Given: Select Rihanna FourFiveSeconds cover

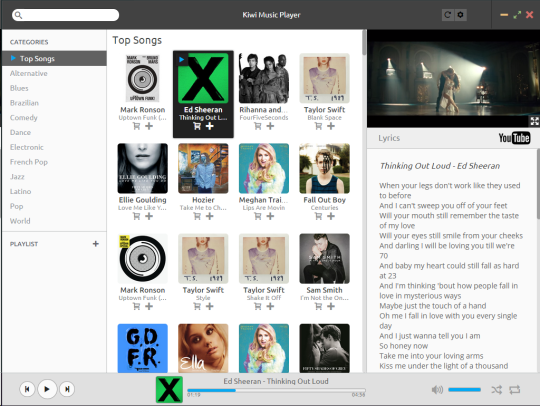Looking at the screenshot, I should [264, 78].
